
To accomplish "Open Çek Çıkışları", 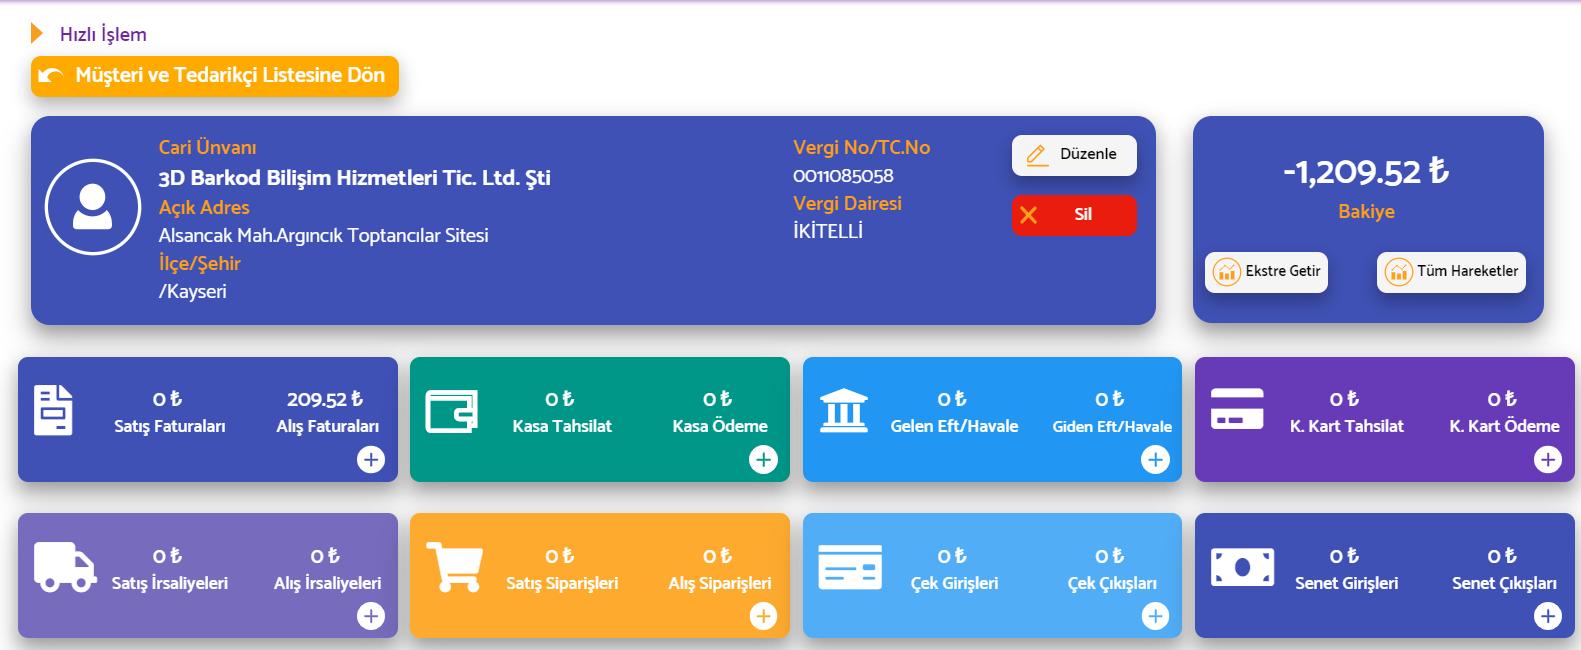I will pyautogui.click(x=1112, y=569).
